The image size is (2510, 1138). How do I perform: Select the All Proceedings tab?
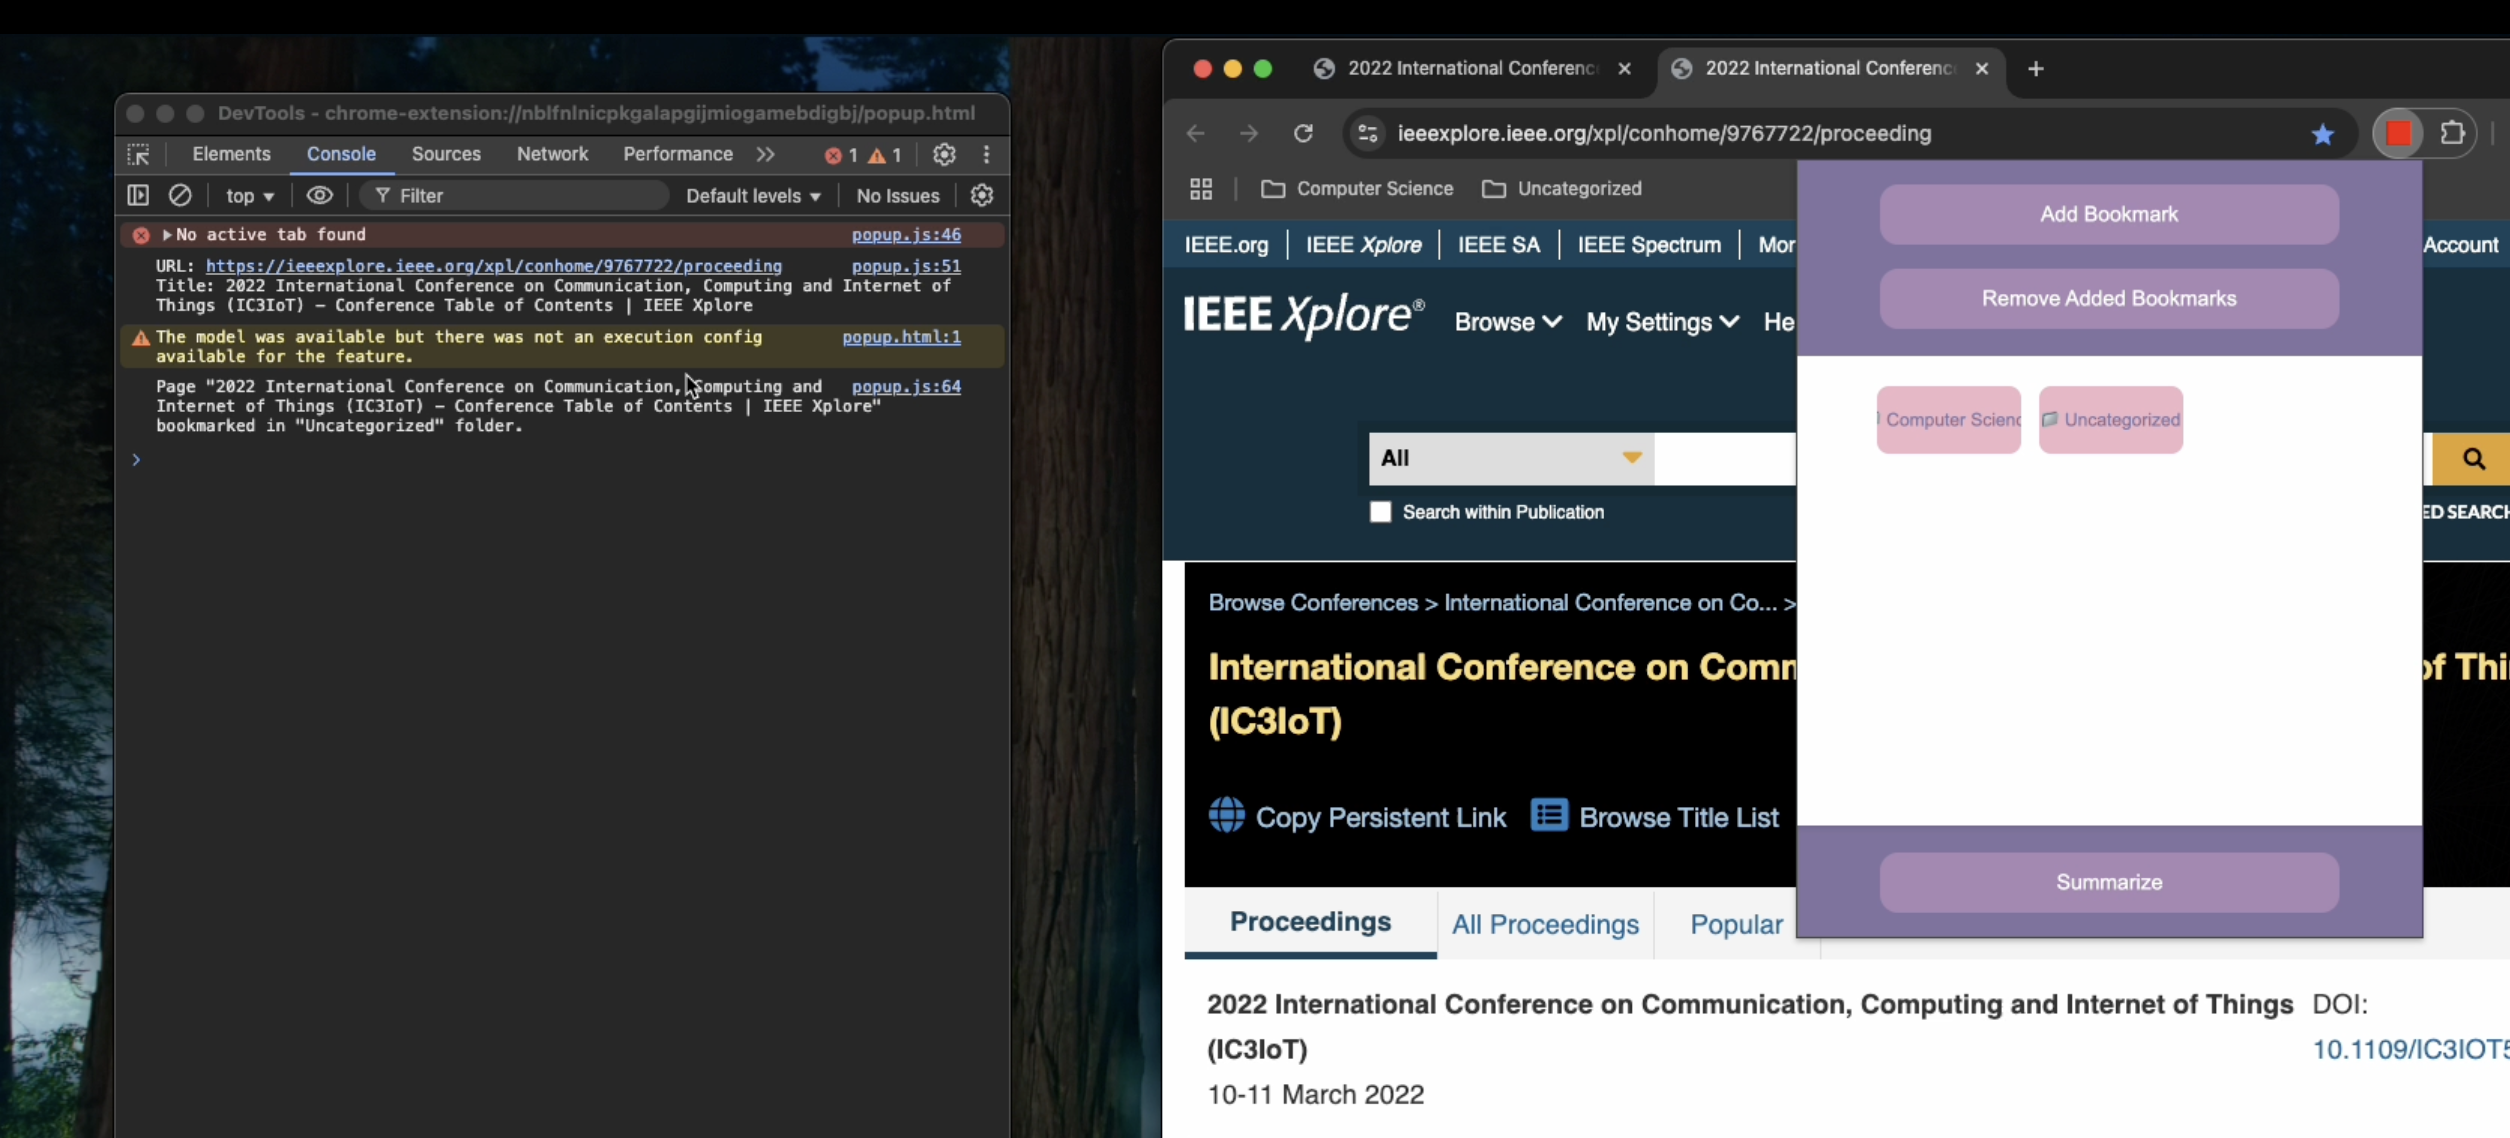pyautogui.click(x=1545, y=924)
